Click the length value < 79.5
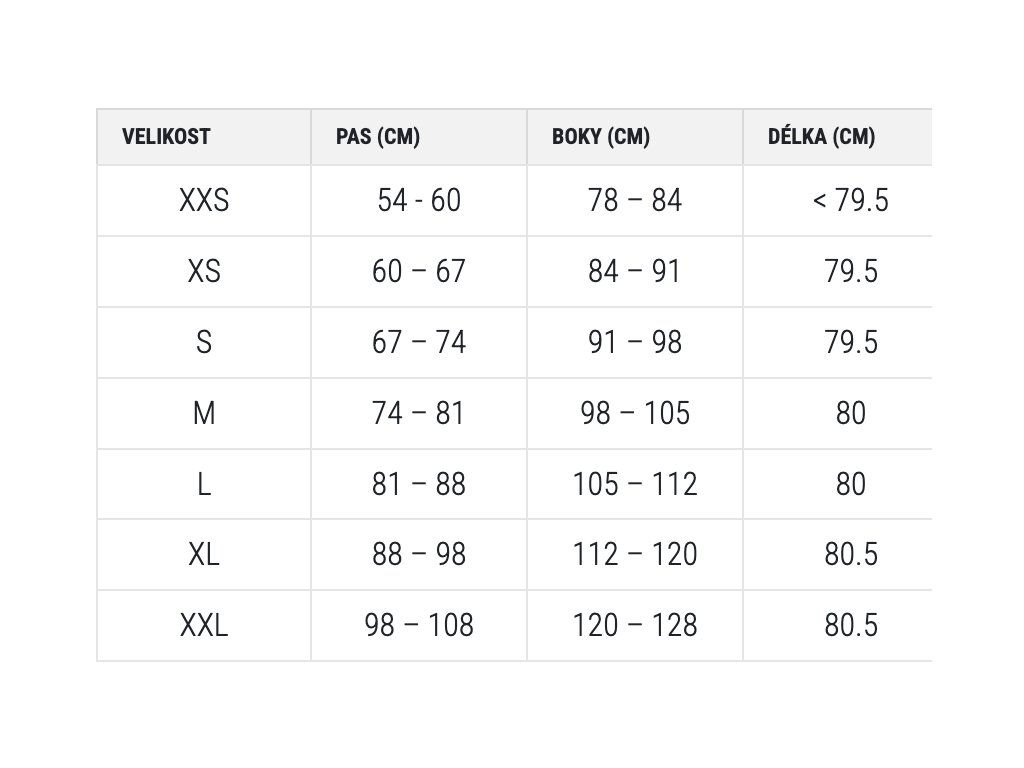This screenshot has width=1024, height=768. point(850,200)
